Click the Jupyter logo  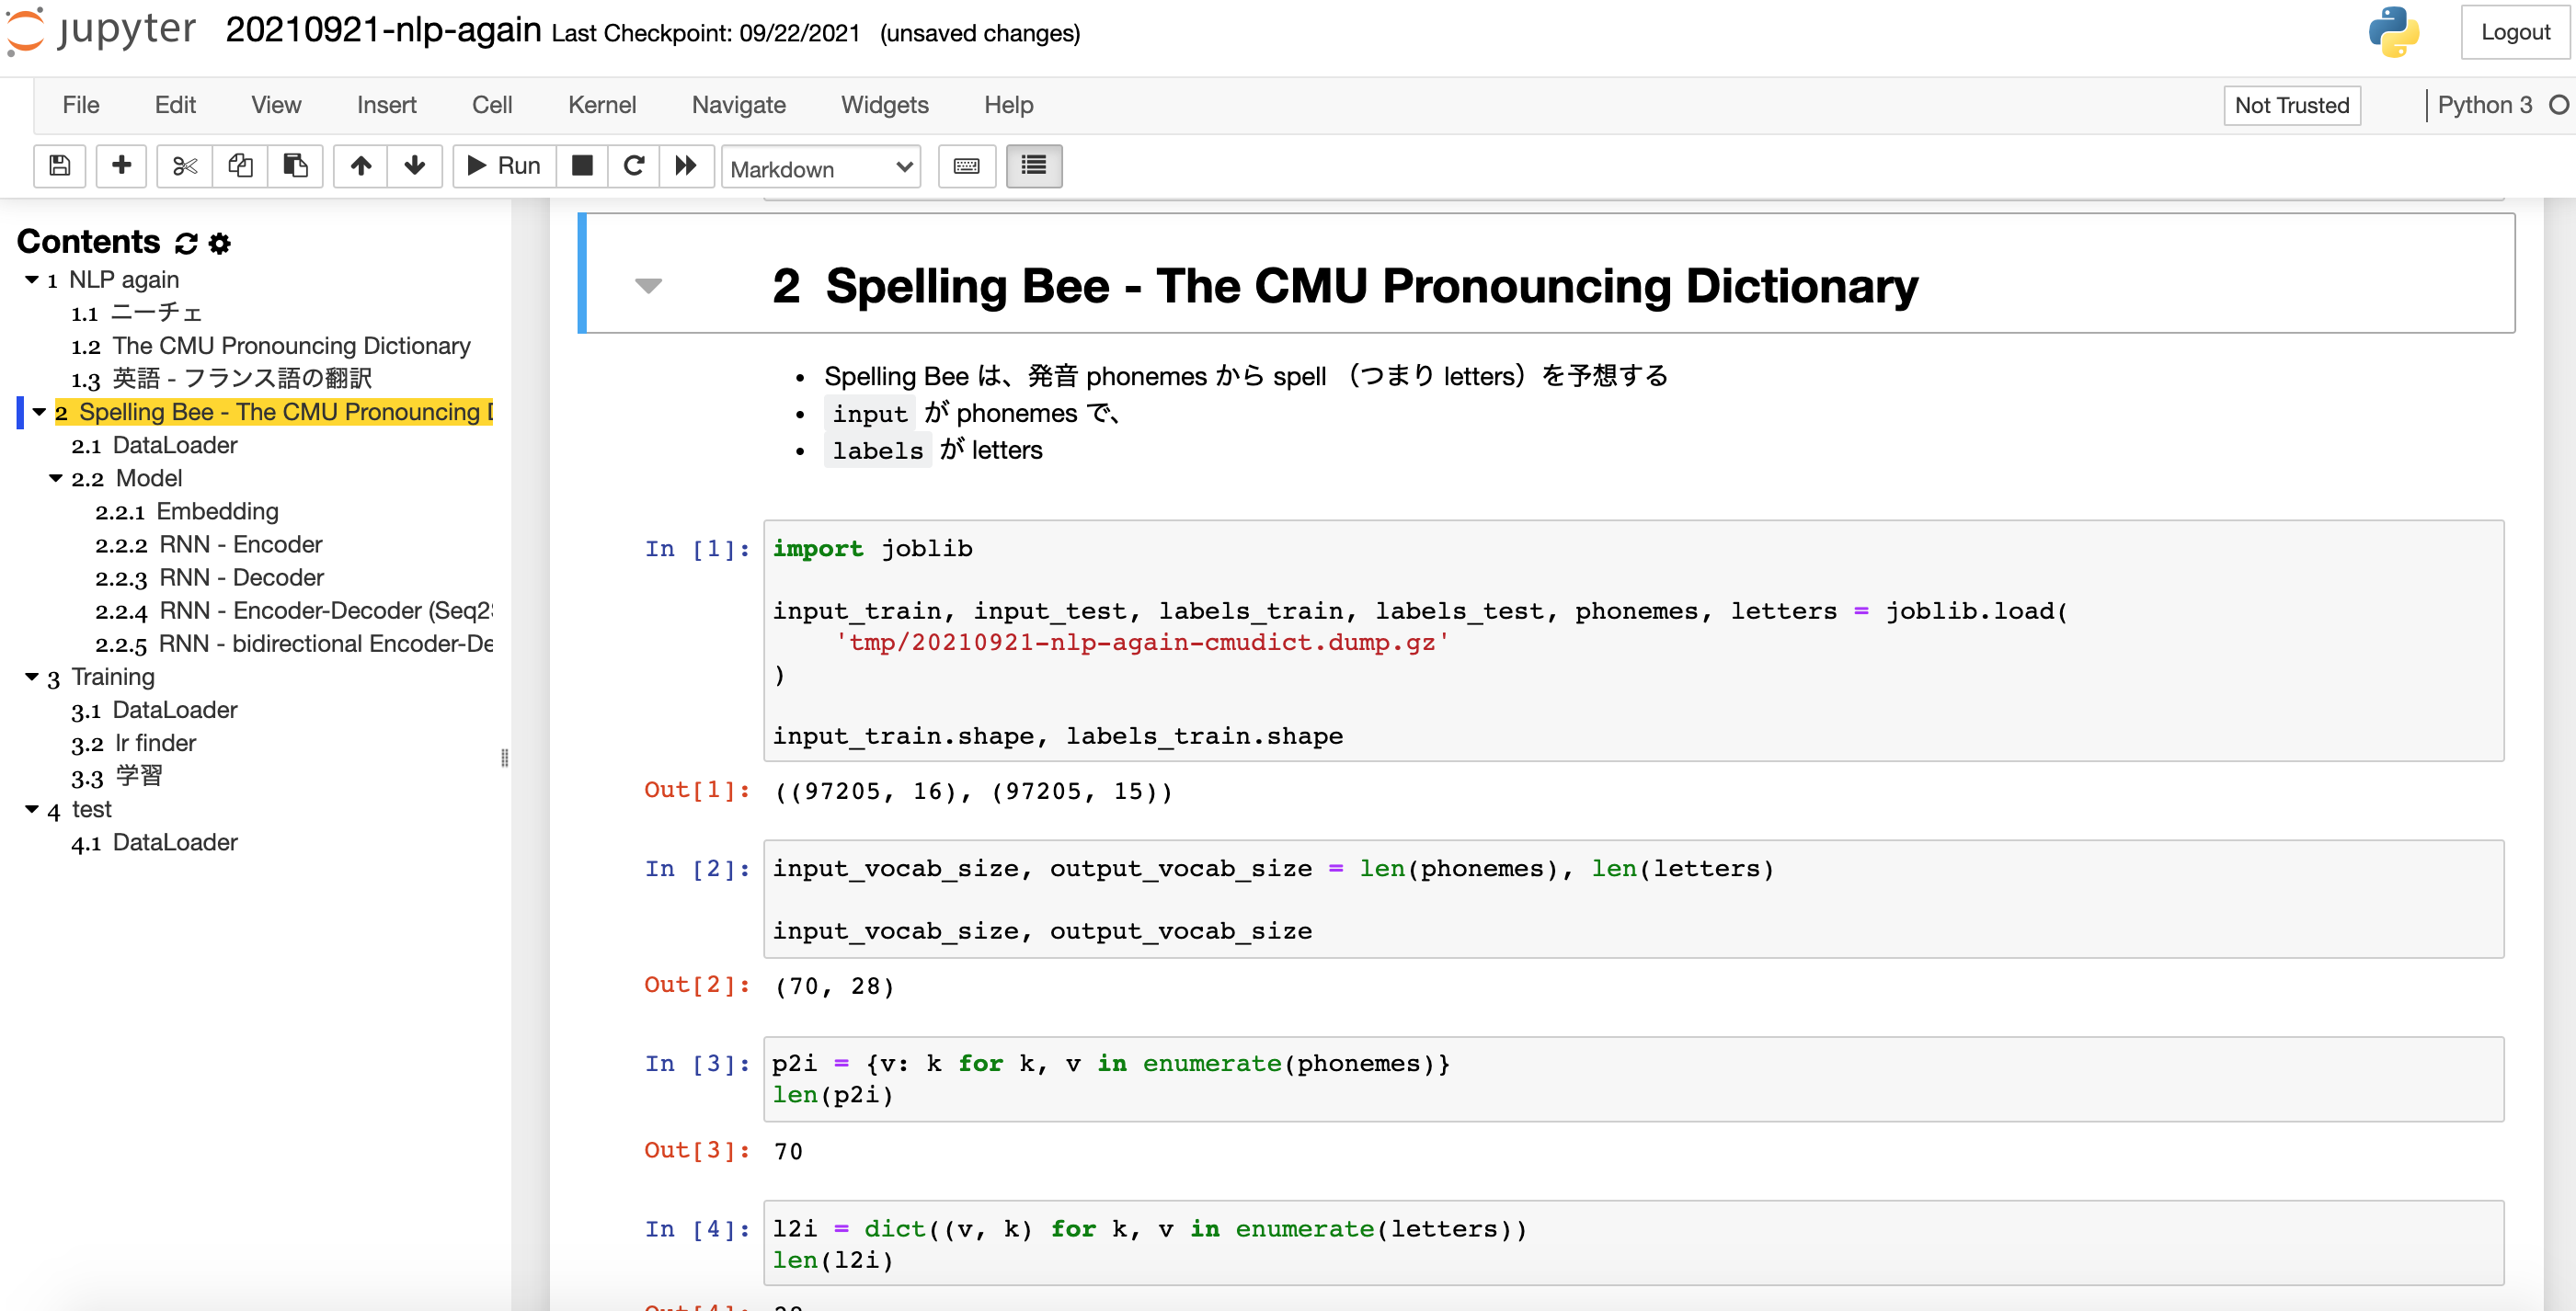click(x=102, y=31)
